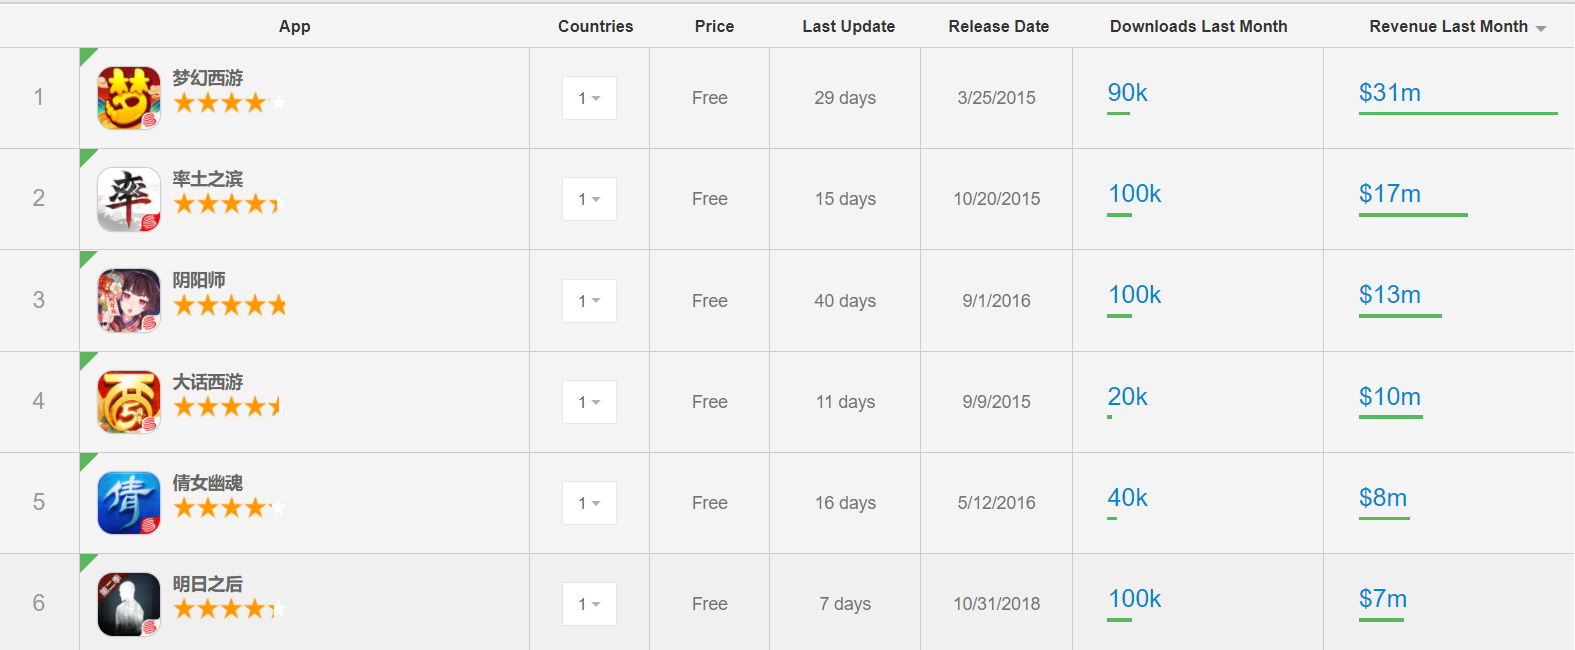This screenshot has height=650, width=1575.
Task: Sort by Downloads Last Month column
Action: [x=1198, y=27]
